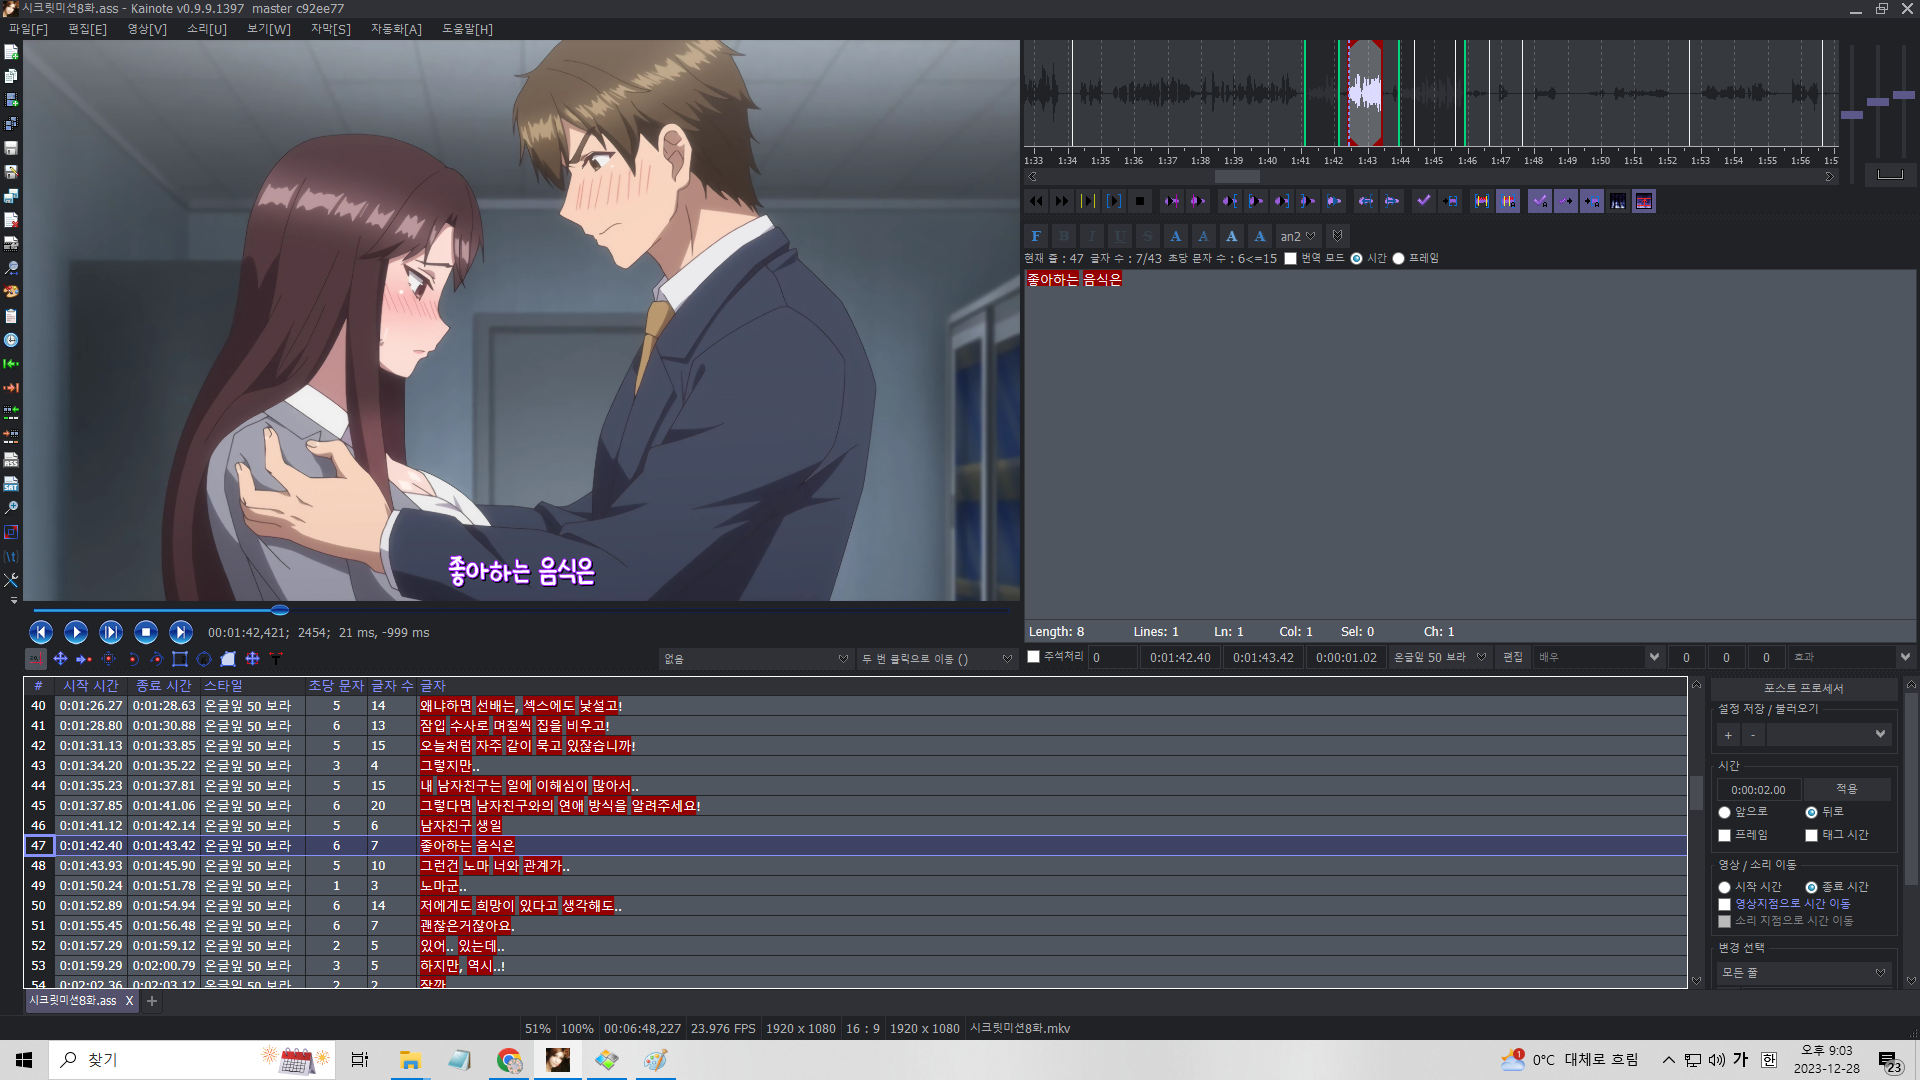Open the 모든 줄 dropdown
The width and height of the screenshot is (1920, 1080).
click(x=1802, y=973)
